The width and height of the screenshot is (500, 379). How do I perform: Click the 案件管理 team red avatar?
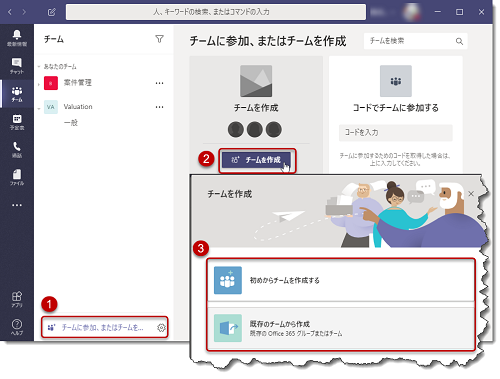51,83
